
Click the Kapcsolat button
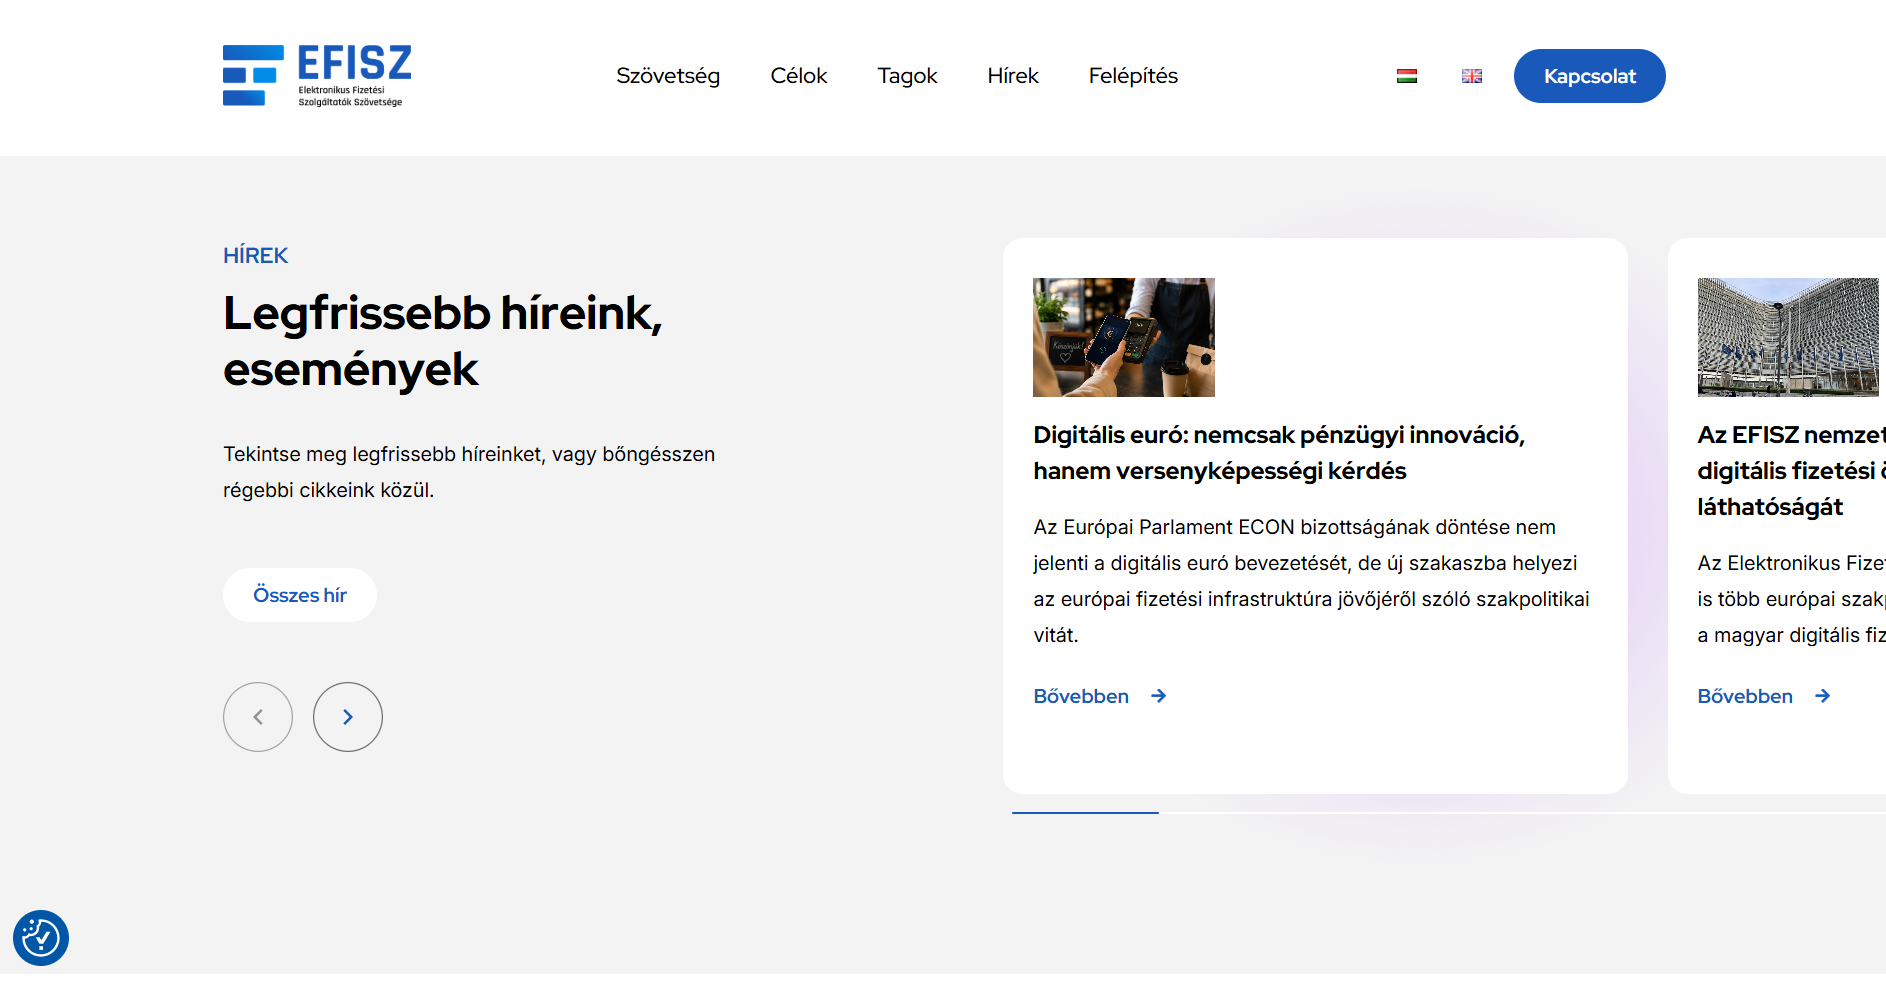1590,76
